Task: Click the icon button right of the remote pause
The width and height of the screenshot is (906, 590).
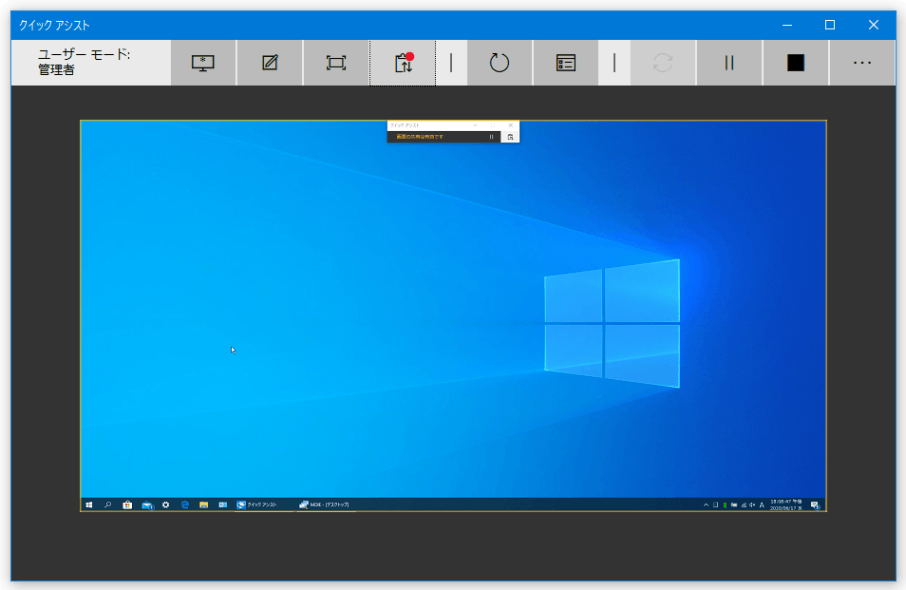Action: point(510,137)
